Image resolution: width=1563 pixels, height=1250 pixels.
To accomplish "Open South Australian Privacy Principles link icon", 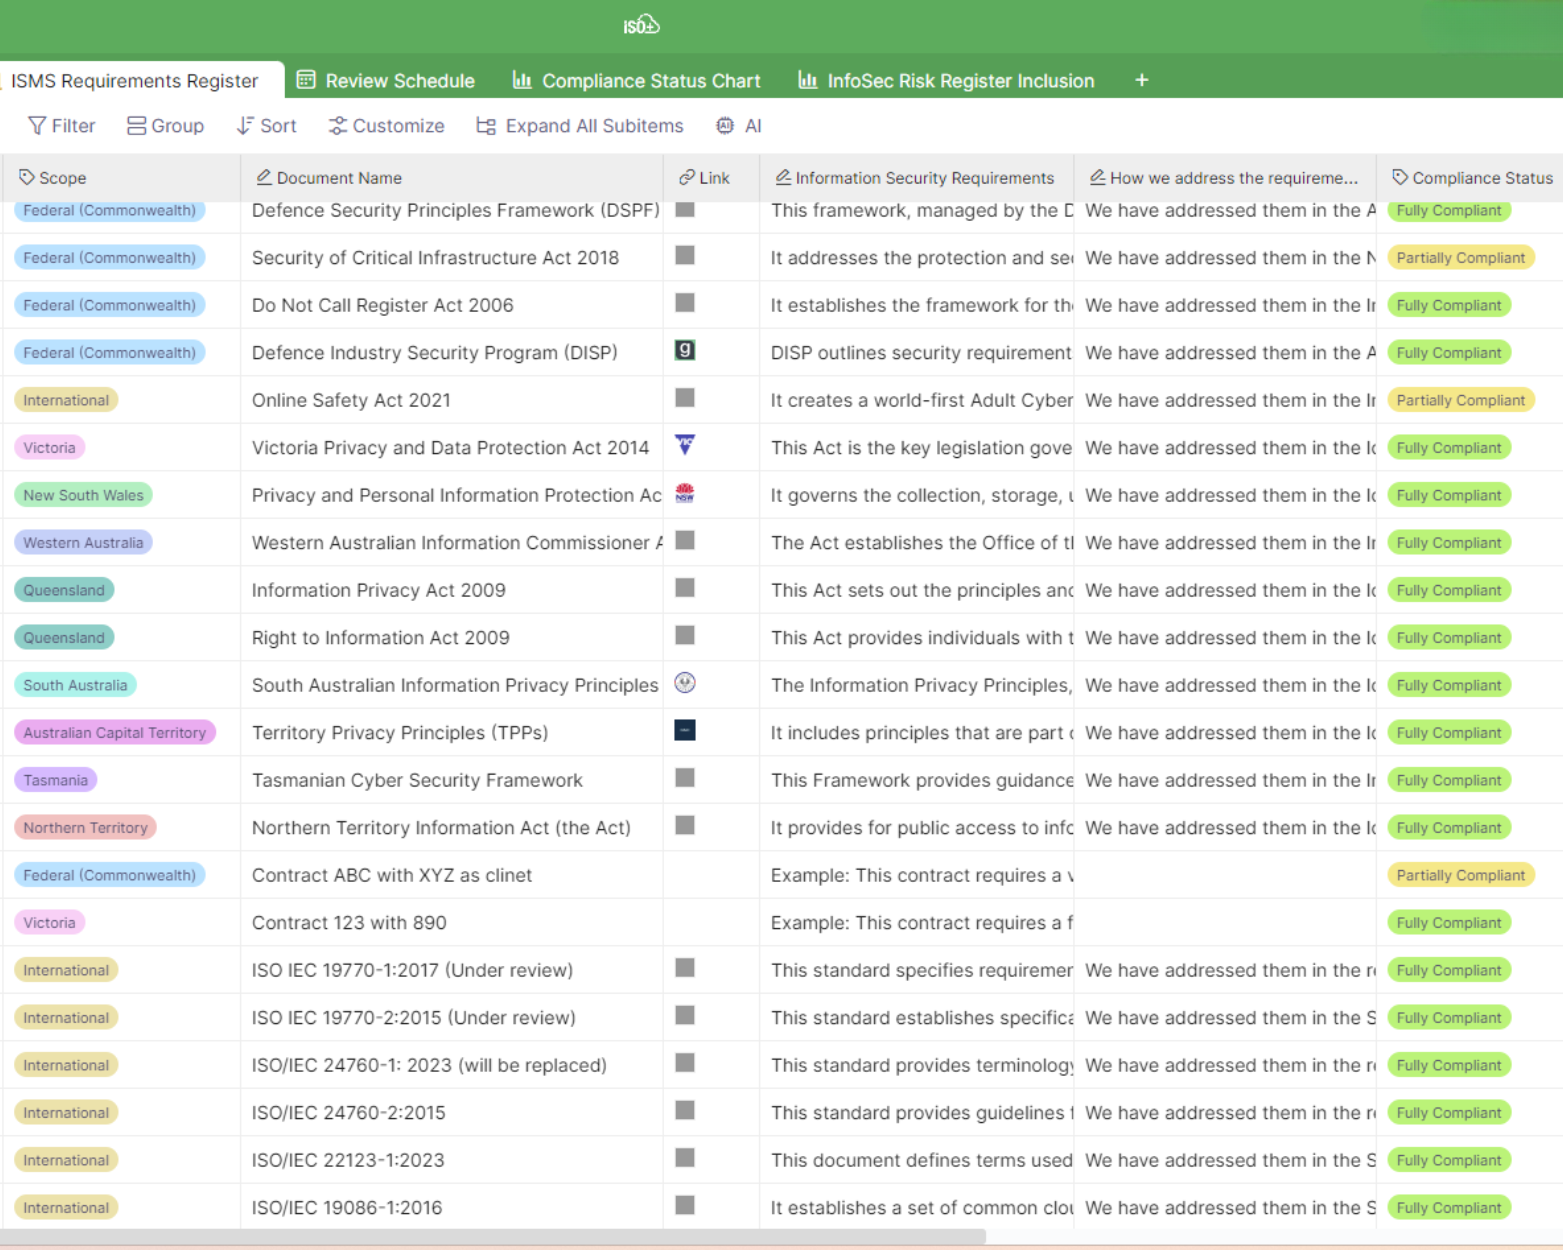I will point(685,684).
